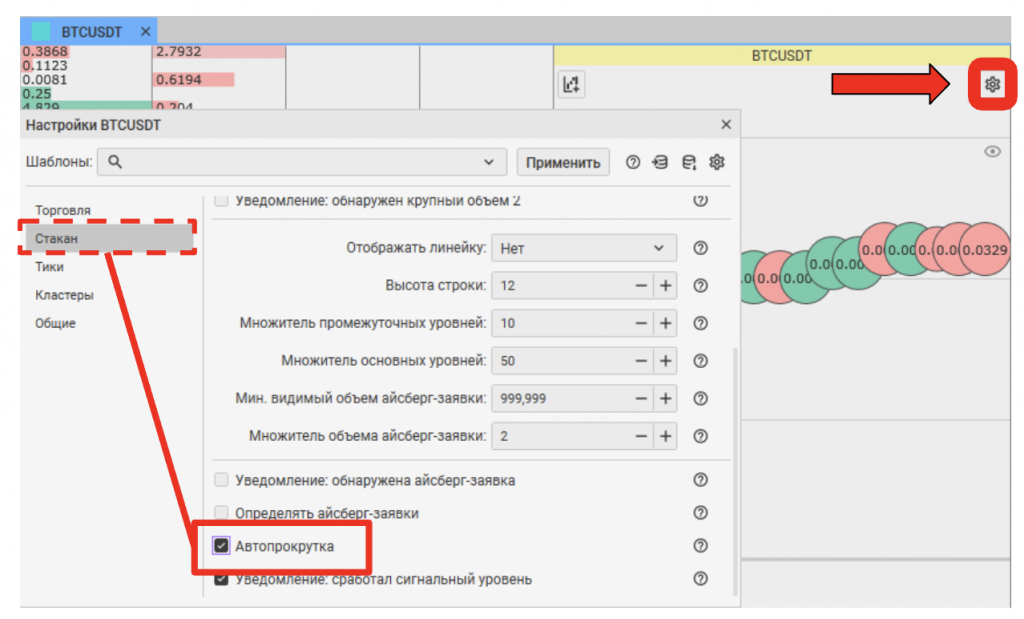Disable Уведомление: сработал сигнальный уровень
This screenshot has height=619, width=1024.
pyautogui.click(x=222, y=580)
